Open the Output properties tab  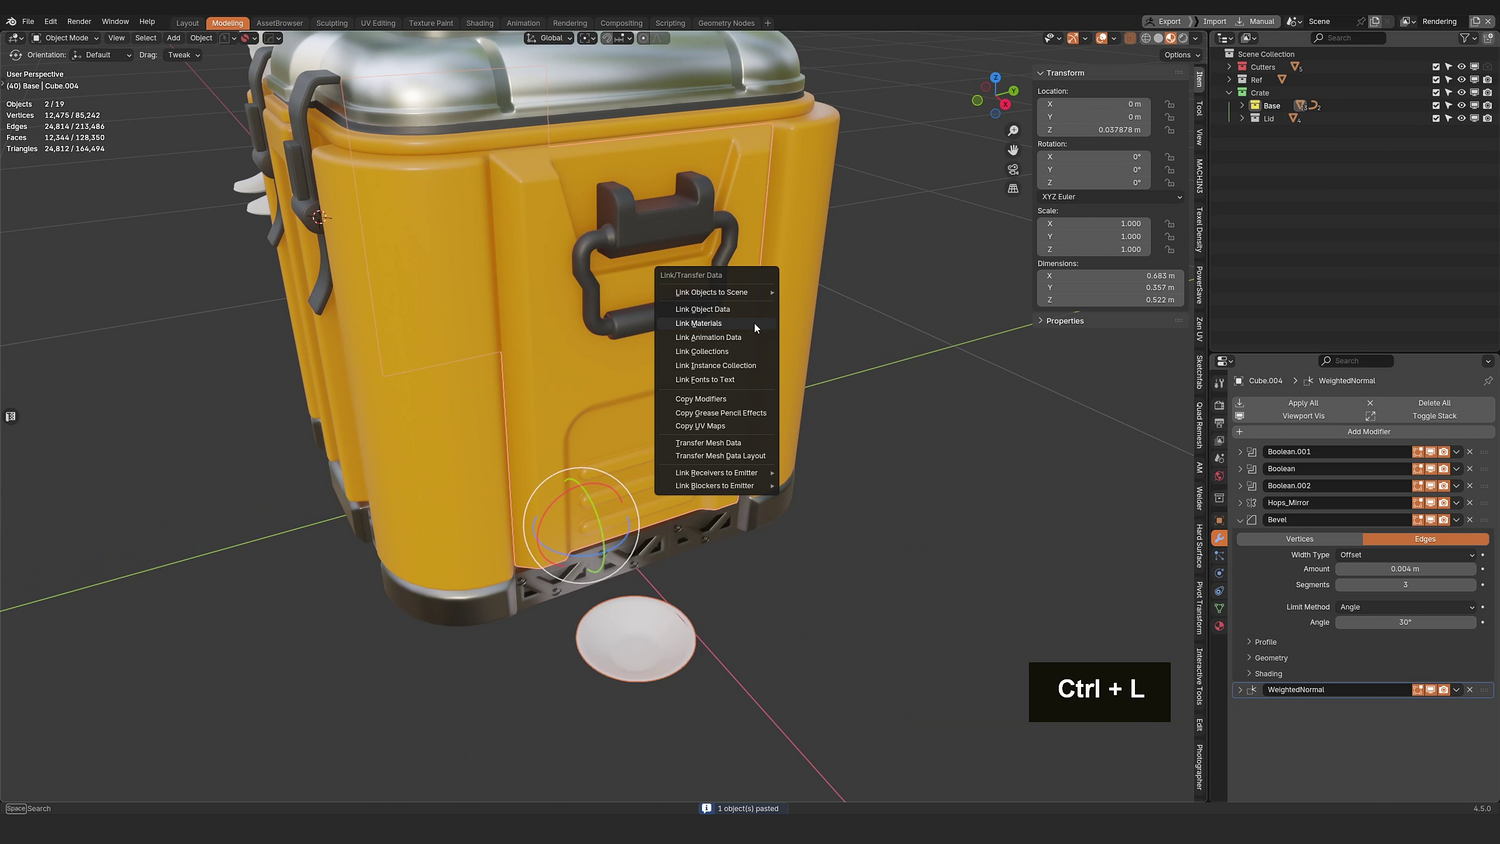coord(1219,423)
